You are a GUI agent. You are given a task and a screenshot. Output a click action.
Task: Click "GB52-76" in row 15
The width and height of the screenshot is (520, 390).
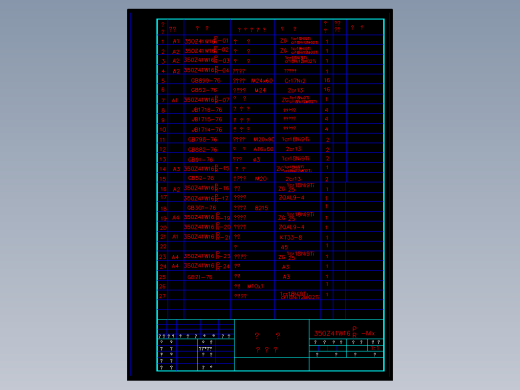tap(201, 178)
